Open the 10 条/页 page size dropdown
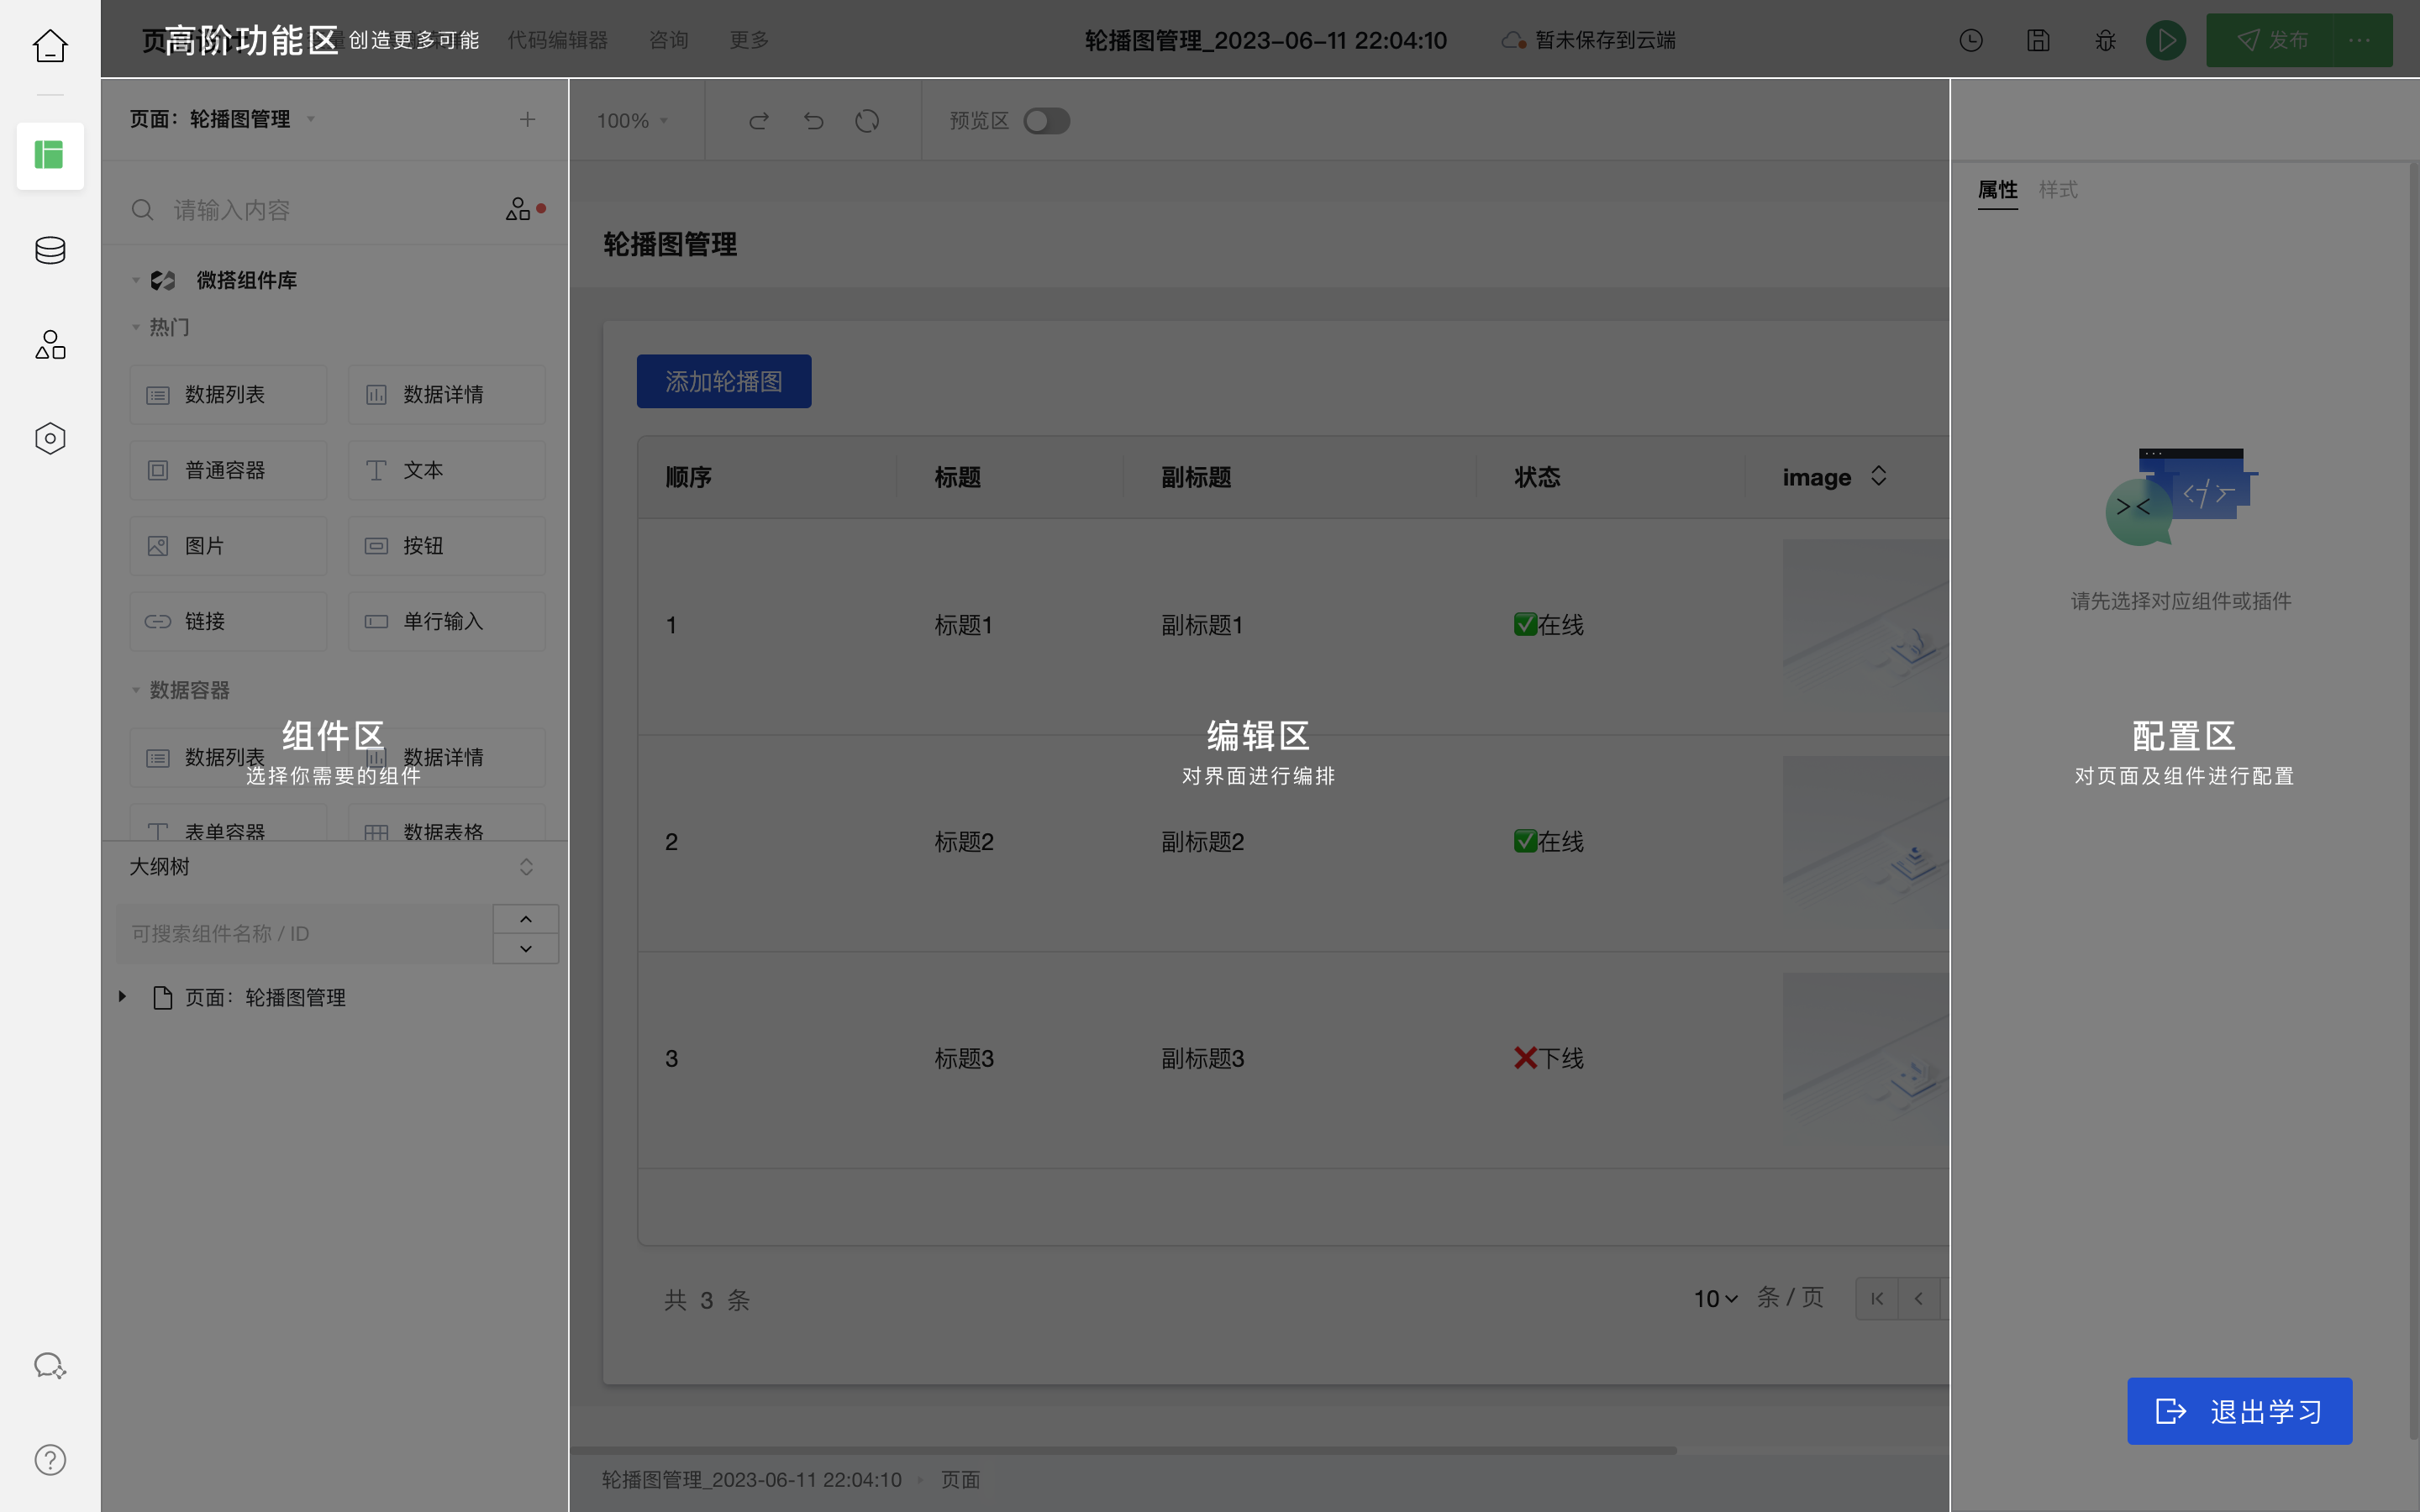 pyautogui.click(x=1716, y=1299)
